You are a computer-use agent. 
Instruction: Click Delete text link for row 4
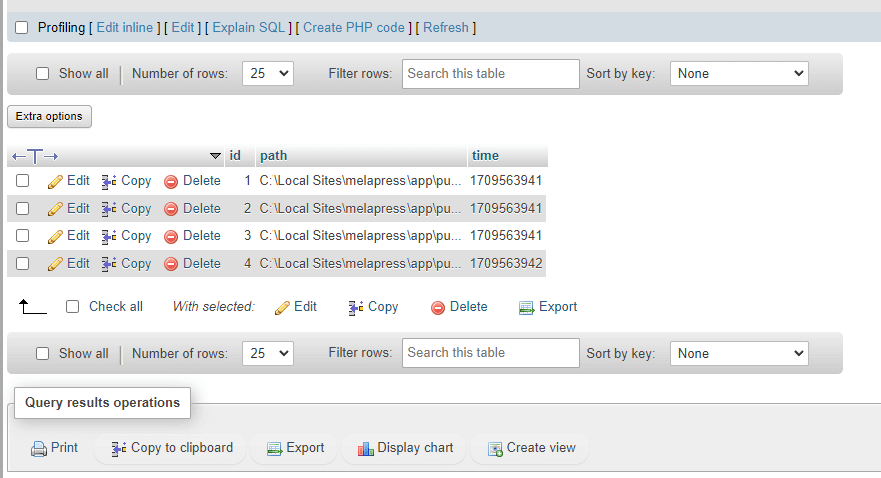[x=202, y=263]
